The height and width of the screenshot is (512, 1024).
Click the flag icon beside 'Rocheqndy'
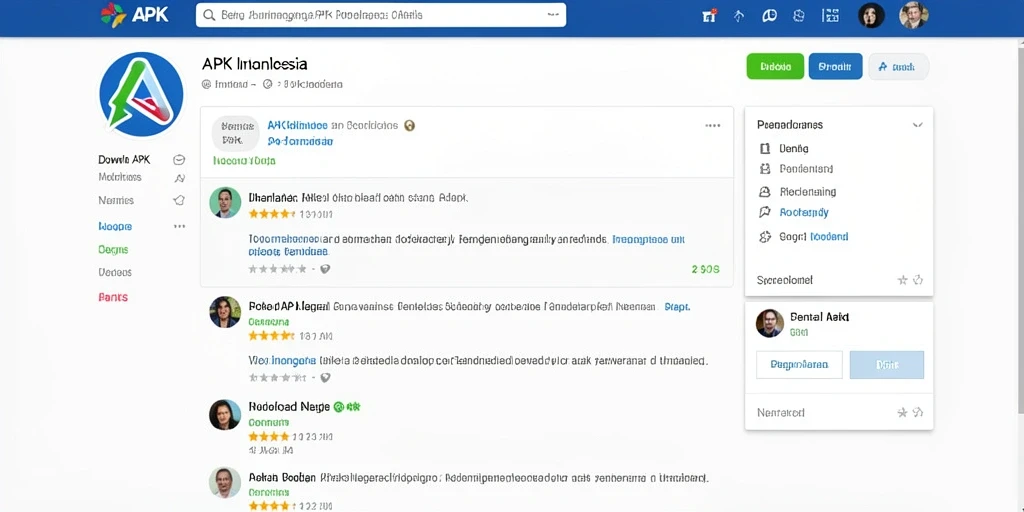765,212
